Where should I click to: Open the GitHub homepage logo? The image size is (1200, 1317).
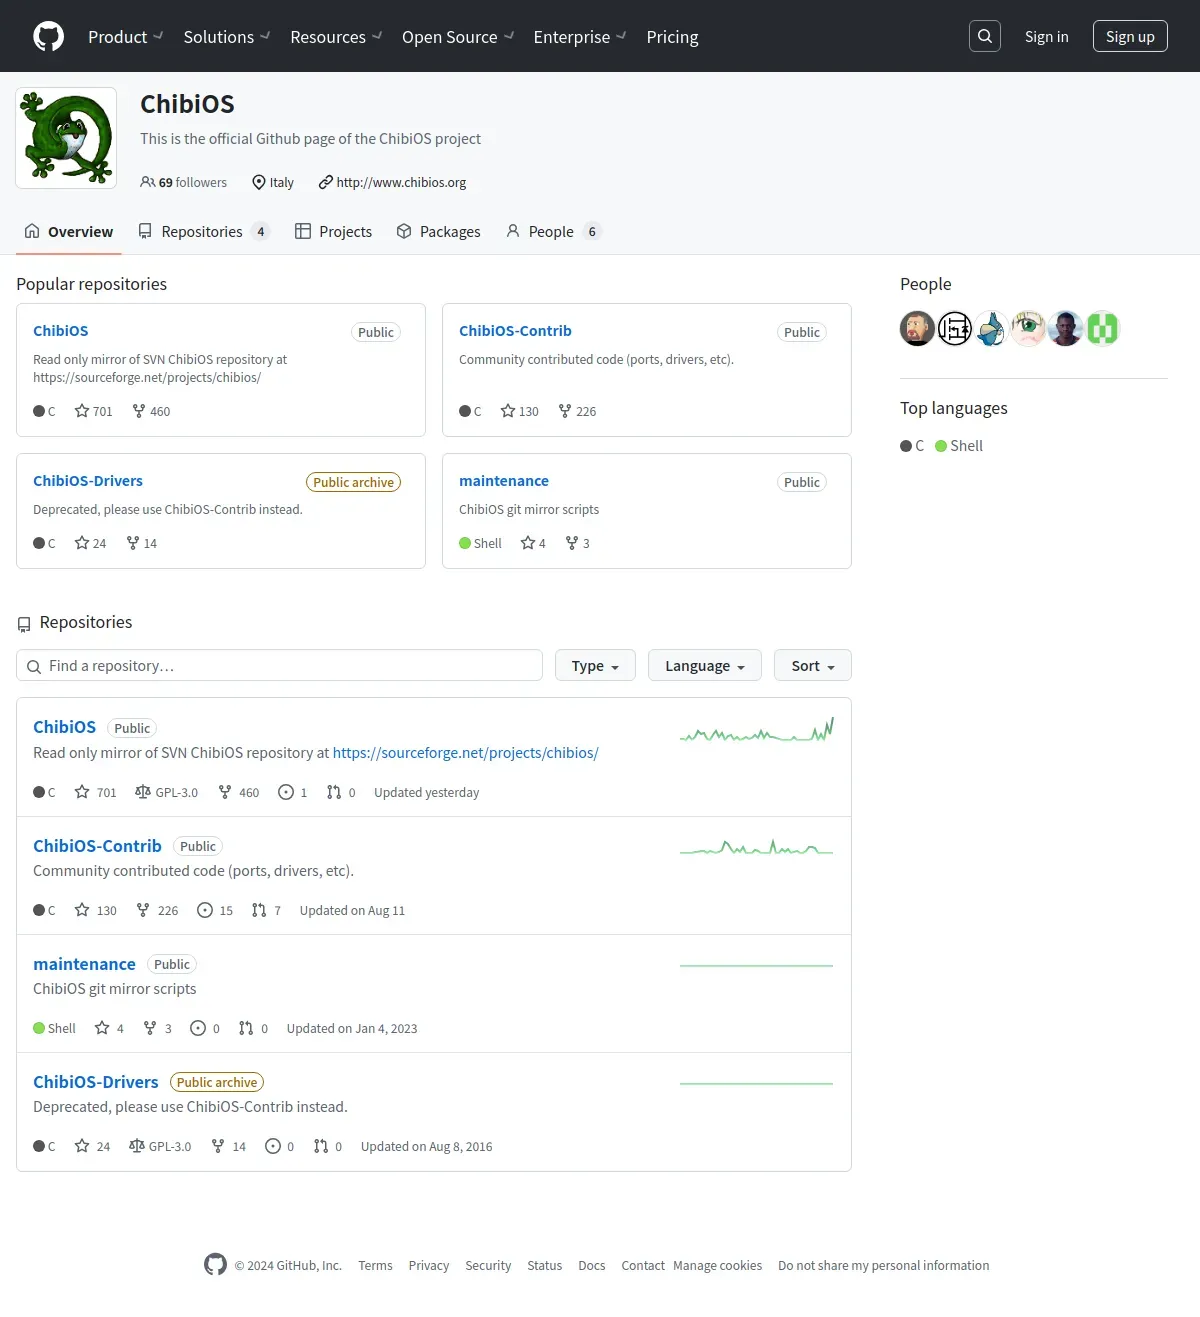pyautogui.click(x=48, y=36)
